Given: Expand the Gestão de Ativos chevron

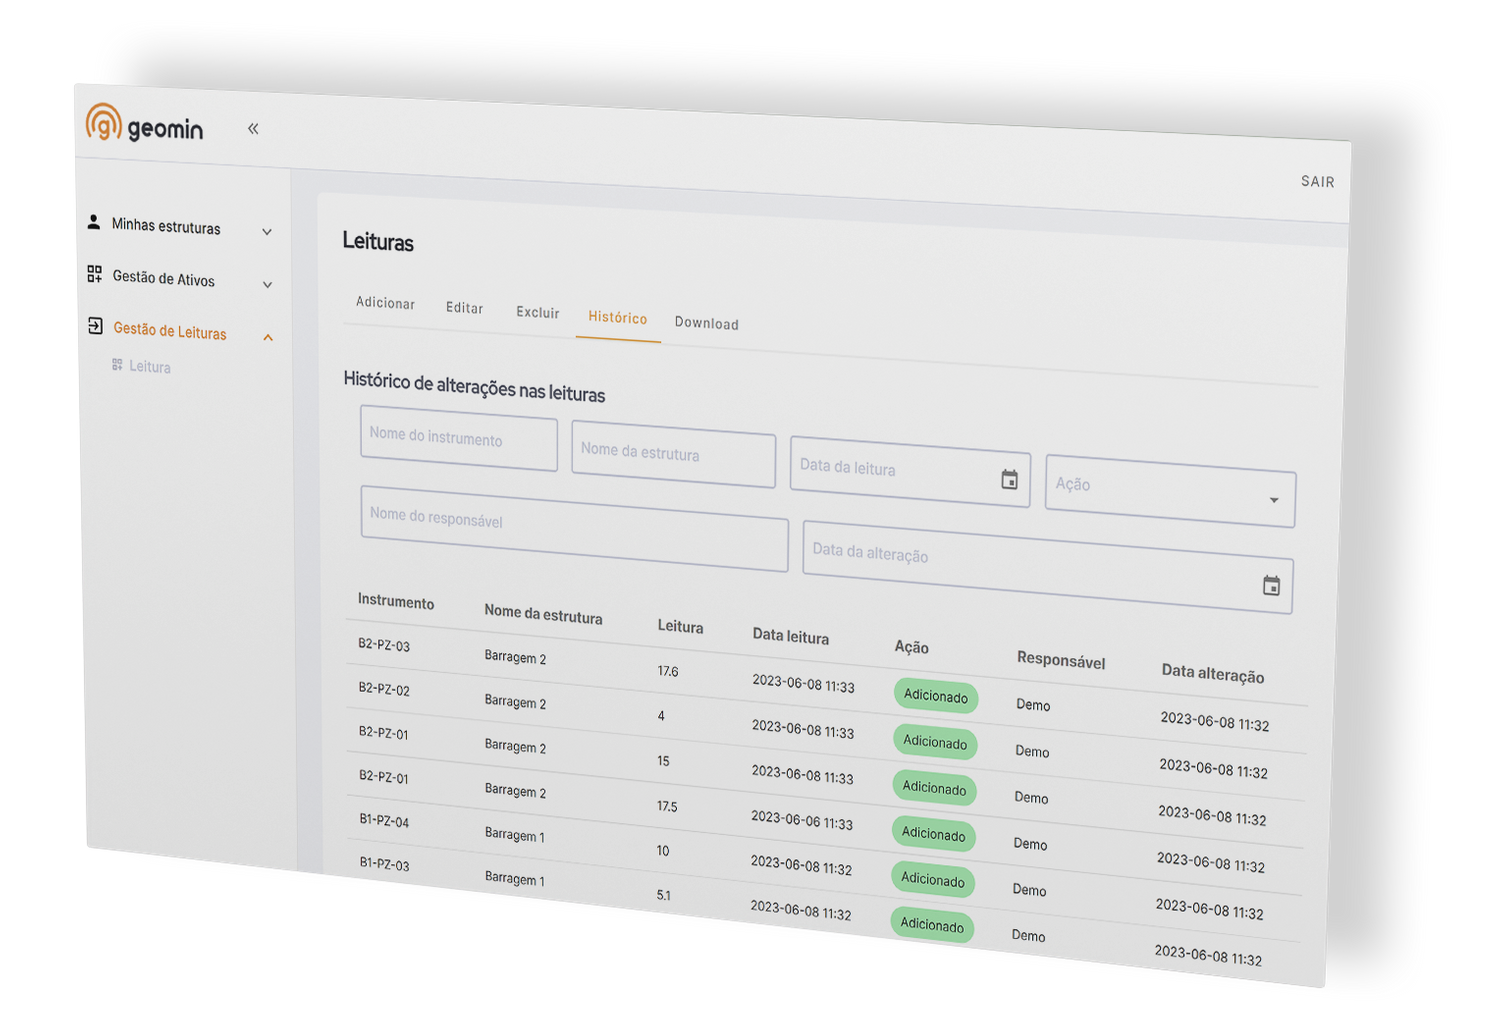Looking at the screenshot, I should (x=267, y=285).
